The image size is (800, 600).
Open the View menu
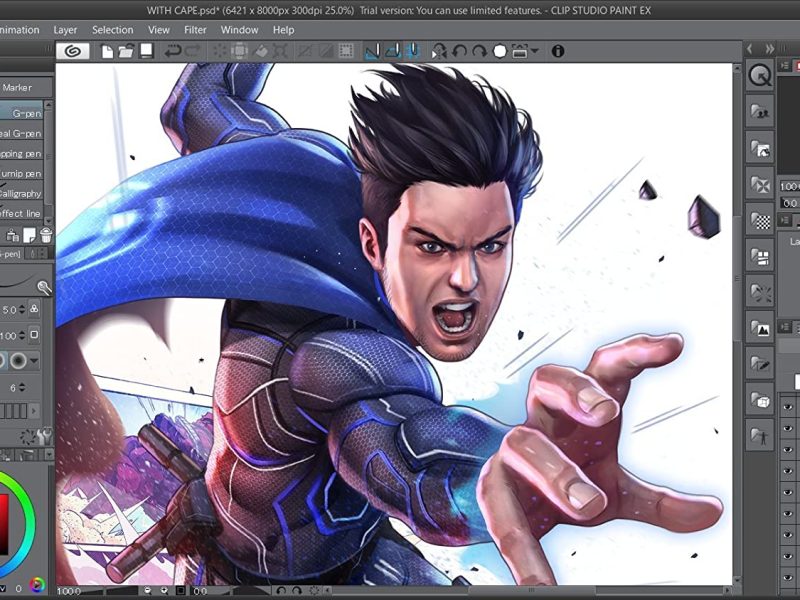[x=159, y=30]
